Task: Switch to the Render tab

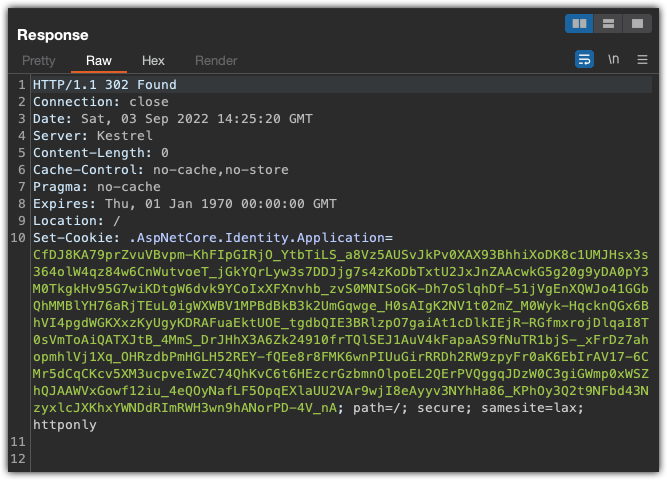Action: tap(216, 60)
